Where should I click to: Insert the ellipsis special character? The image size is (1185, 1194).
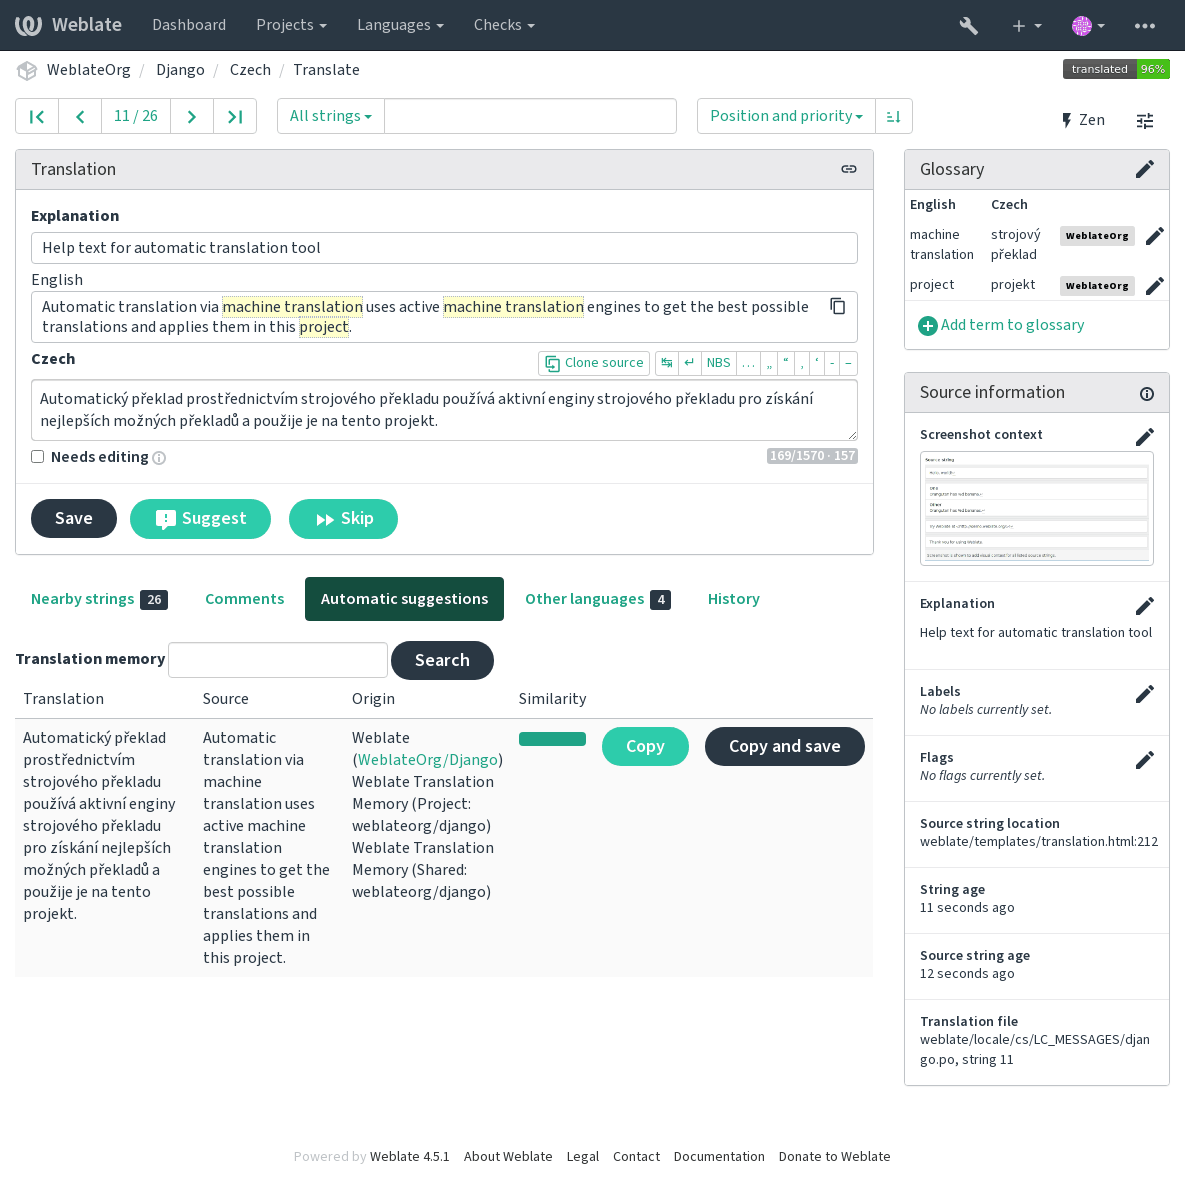(749, 363)
